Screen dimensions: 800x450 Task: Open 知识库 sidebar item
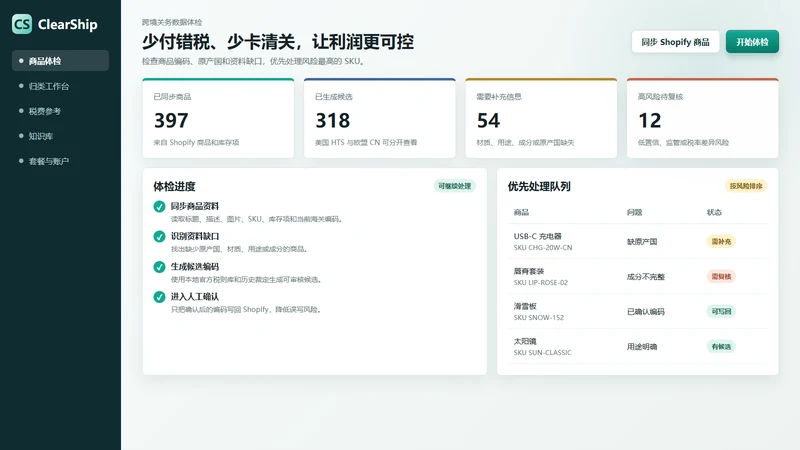60,136
